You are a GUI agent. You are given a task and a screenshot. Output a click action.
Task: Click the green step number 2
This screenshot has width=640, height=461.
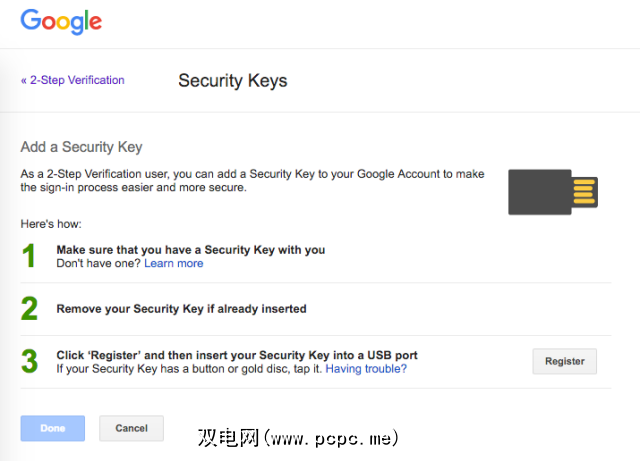(29, 309)
